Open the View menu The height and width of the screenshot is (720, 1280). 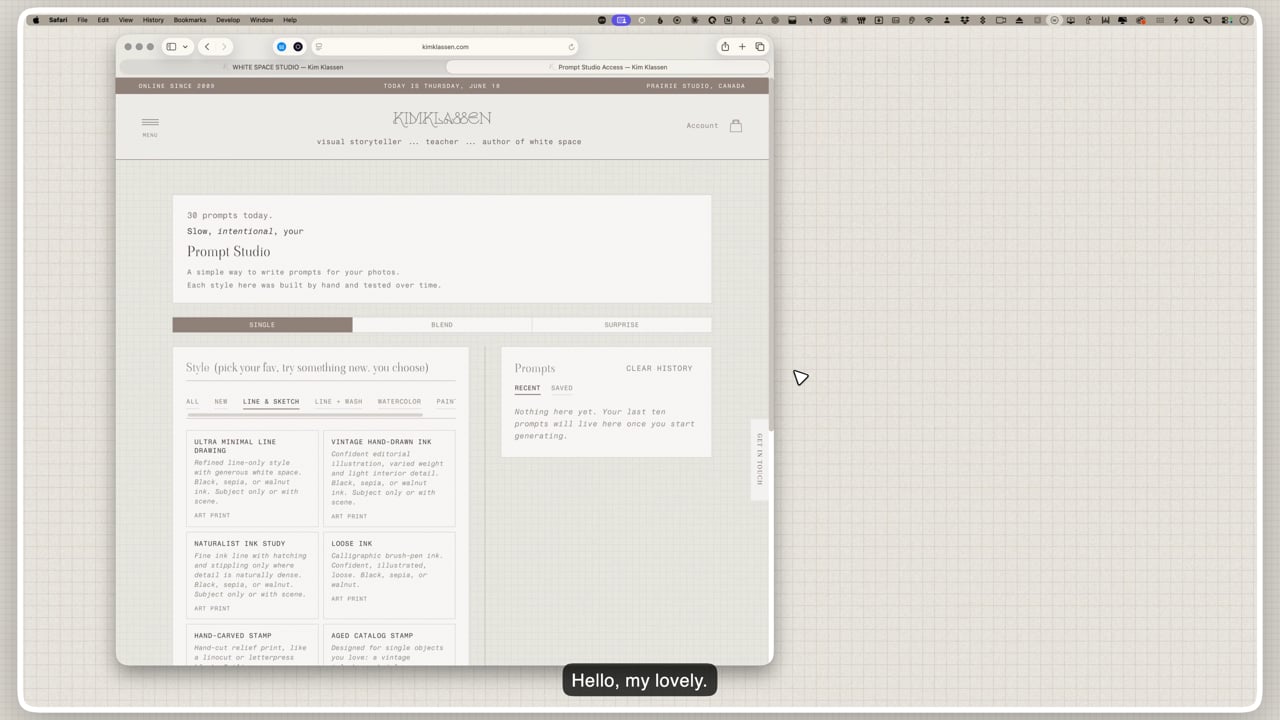click(126, 20)
